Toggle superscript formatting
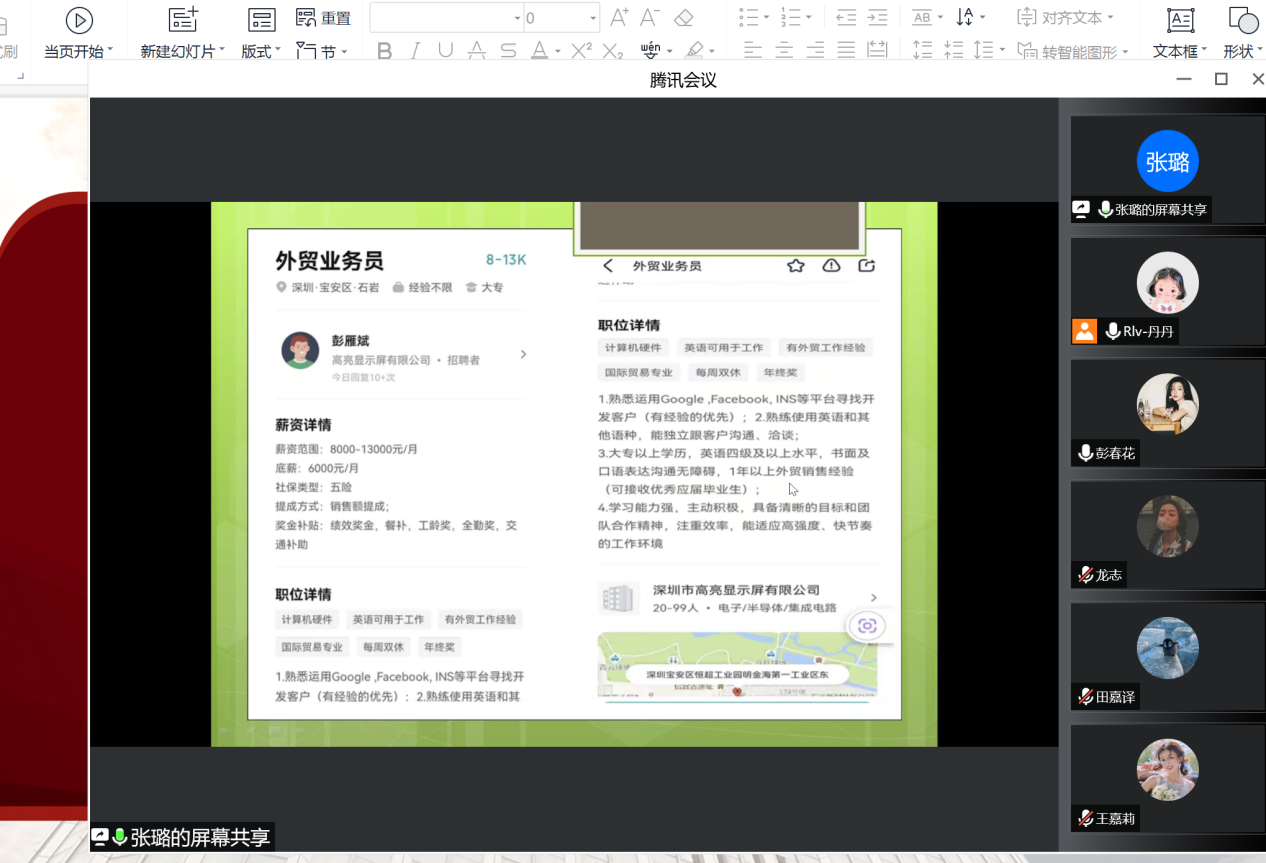Screen dimensions: 1266x863 pyautogui.click(x=581, y=50)
